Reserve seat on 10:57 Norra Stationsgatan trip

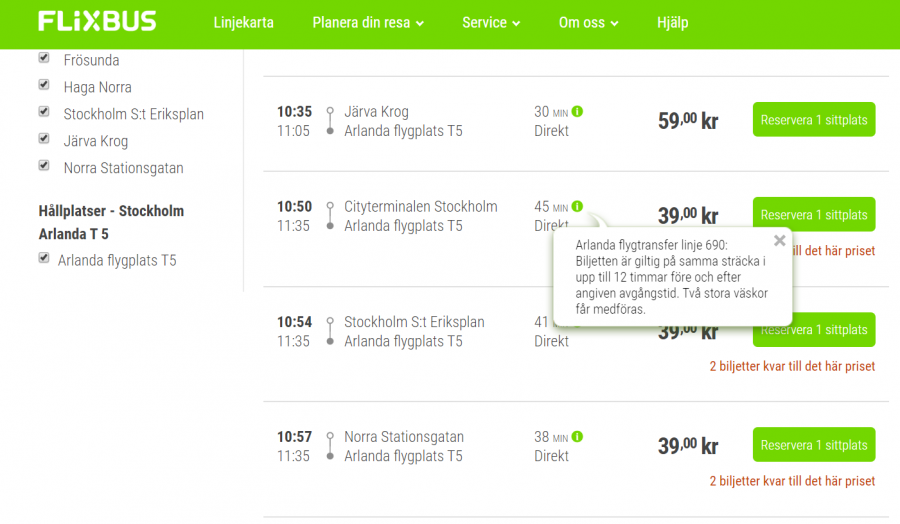tap(813, 445)
